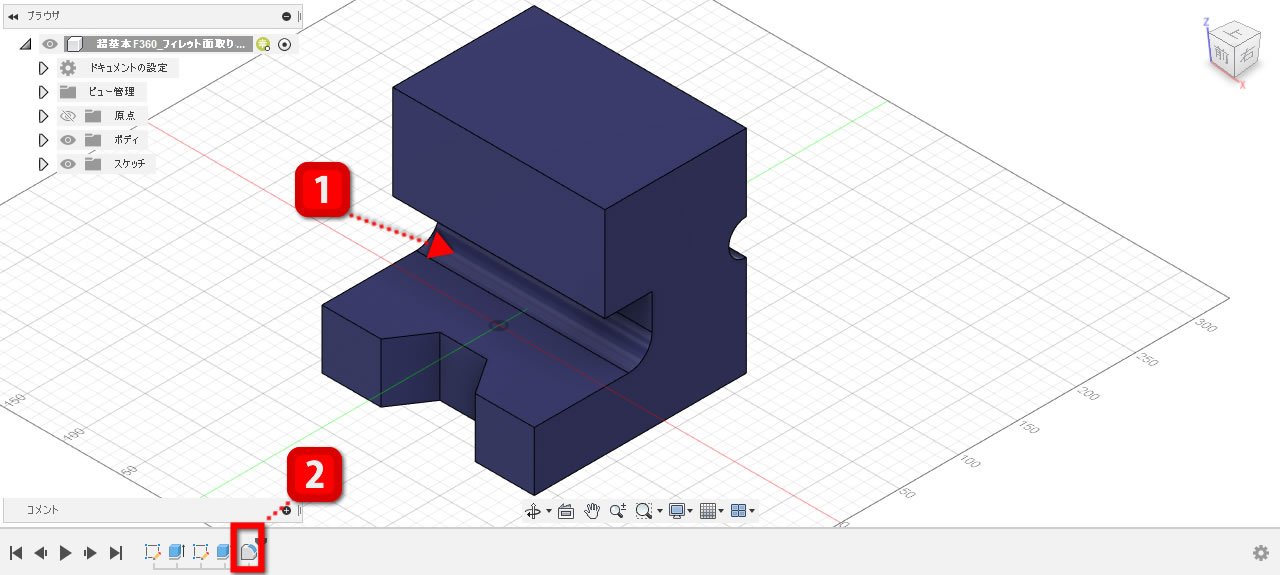This screenshot has width=1280, height=575.
Task: Hide the スケッチ folder
Action: (68, 164)
